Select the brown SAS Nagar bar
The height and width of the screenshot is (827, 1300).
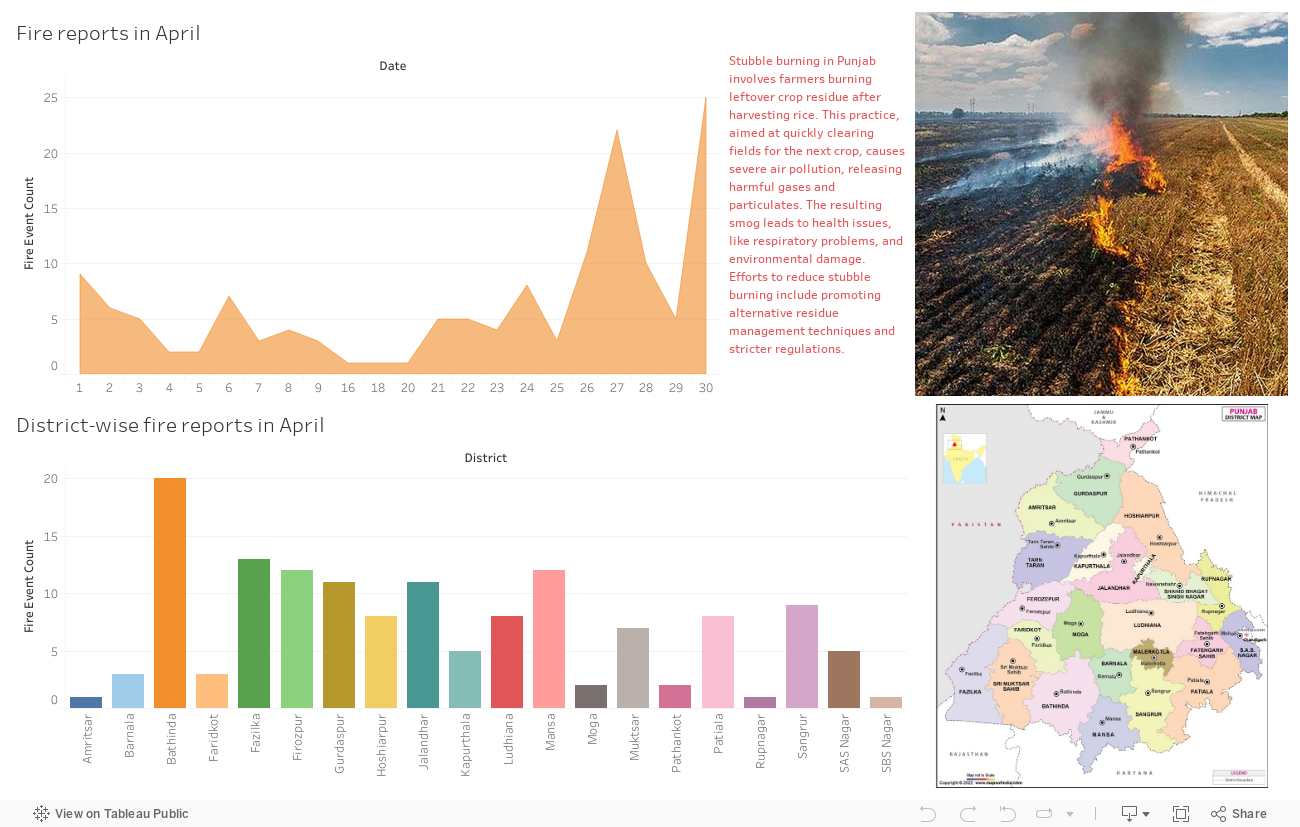pos(844,679)
